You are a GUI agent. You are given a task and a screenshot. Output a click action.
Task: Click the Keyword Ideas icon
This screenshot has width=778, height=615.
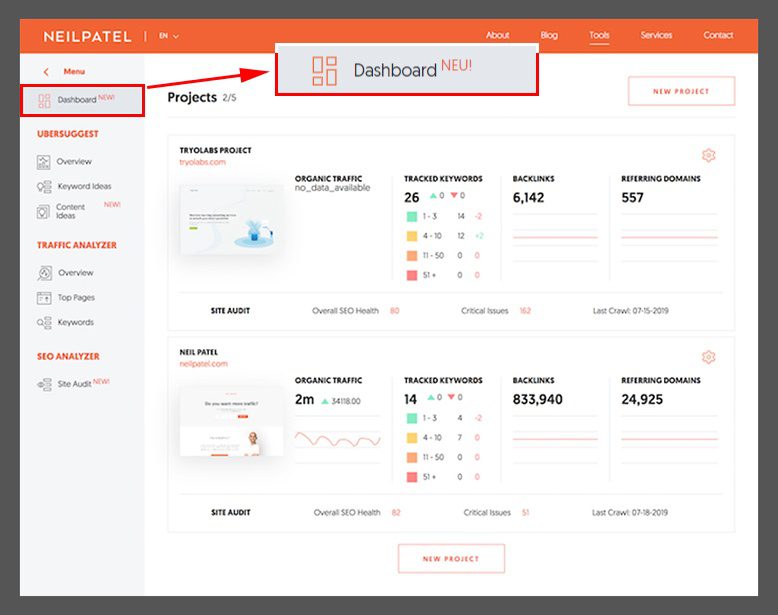pyautogui.click(x=44, y=187)
